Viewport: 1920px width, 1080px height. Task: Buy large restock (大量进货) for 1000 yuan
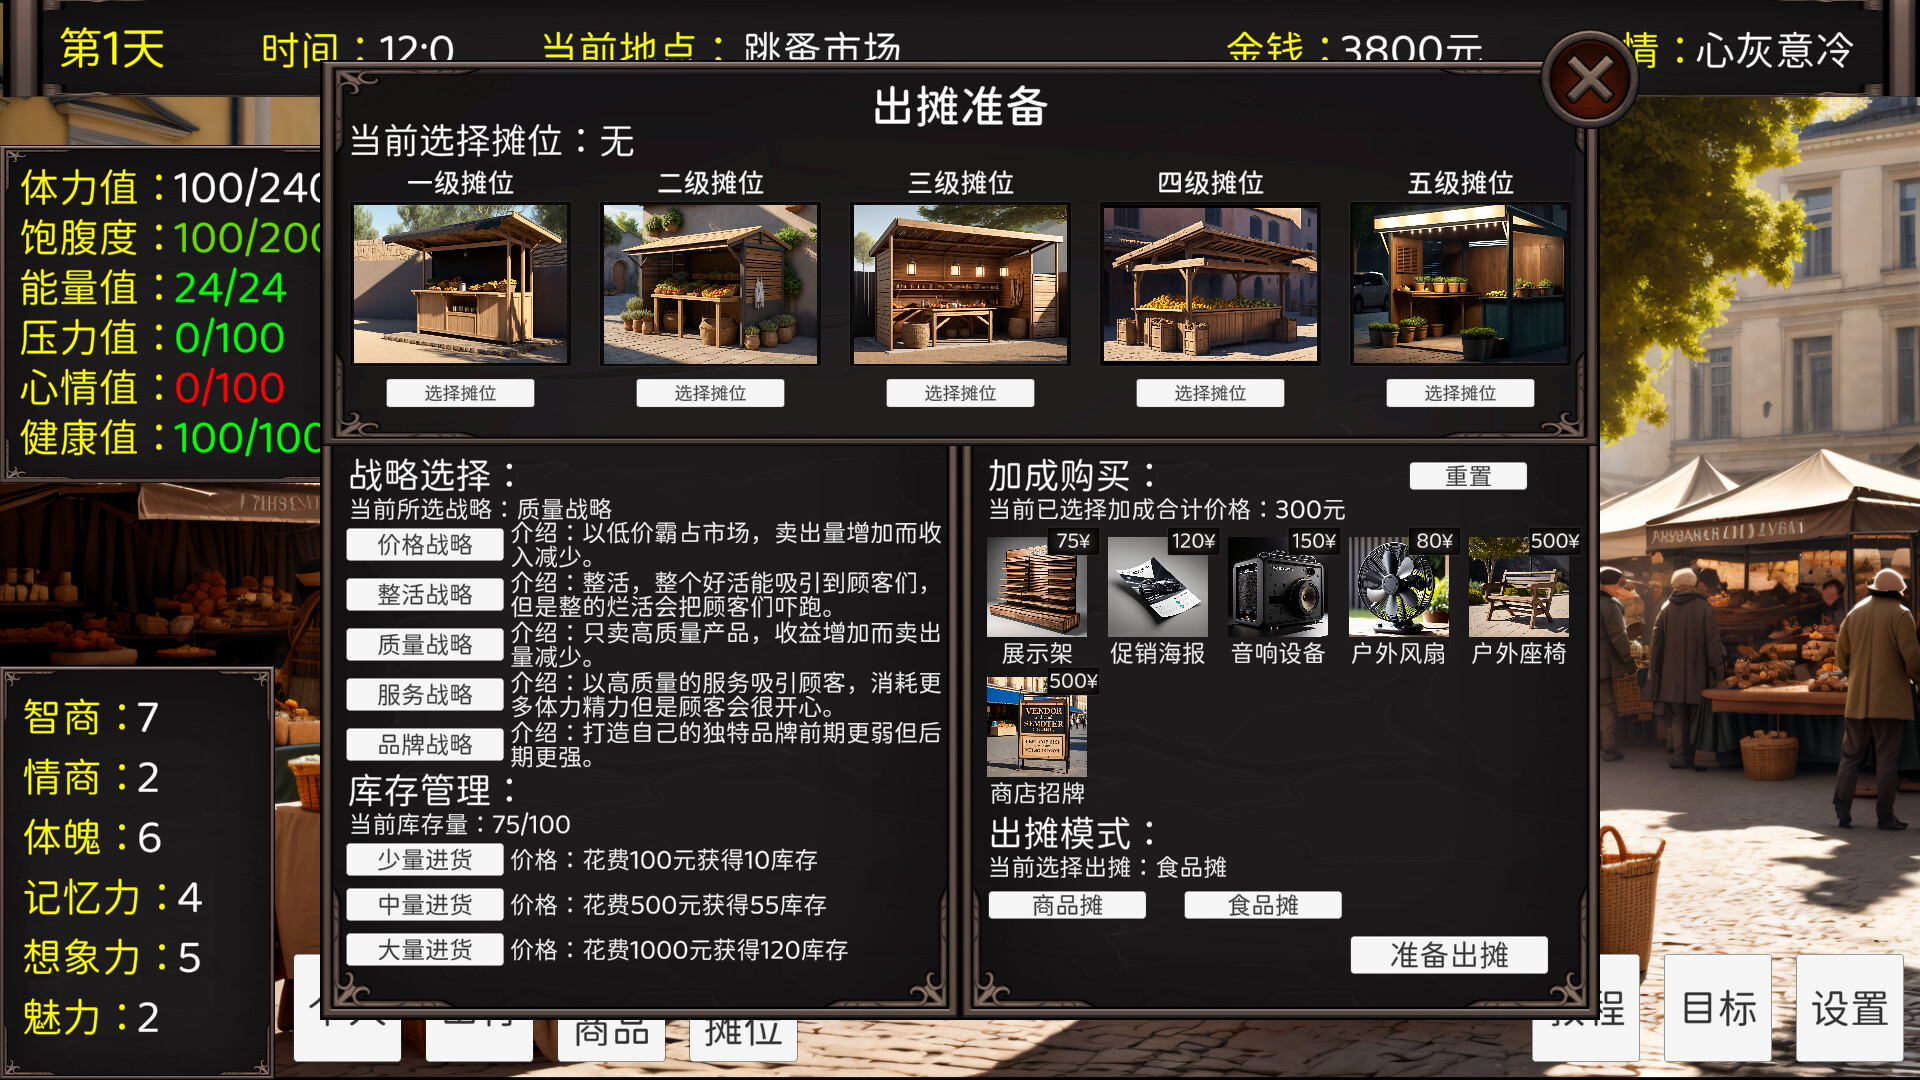(424, 950)
